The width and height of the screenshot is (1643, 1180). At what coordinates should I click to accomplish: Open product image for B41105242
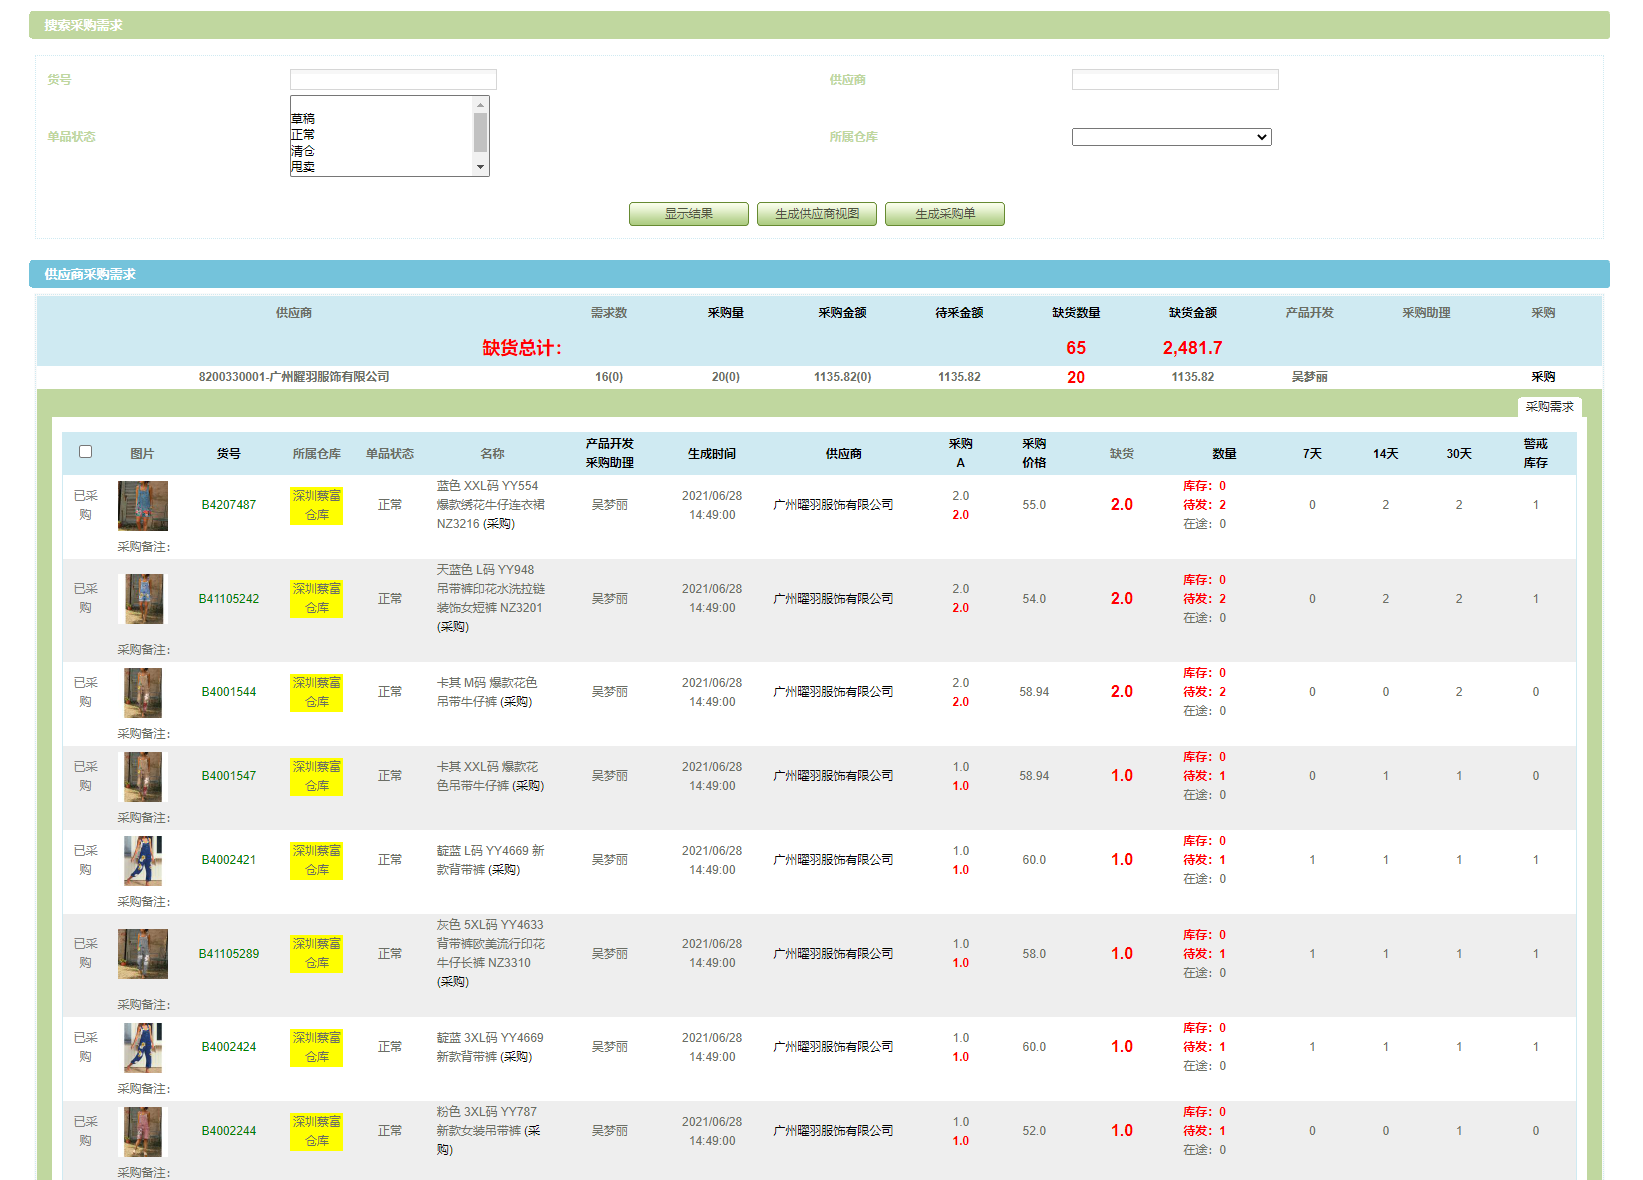(143, 599)
